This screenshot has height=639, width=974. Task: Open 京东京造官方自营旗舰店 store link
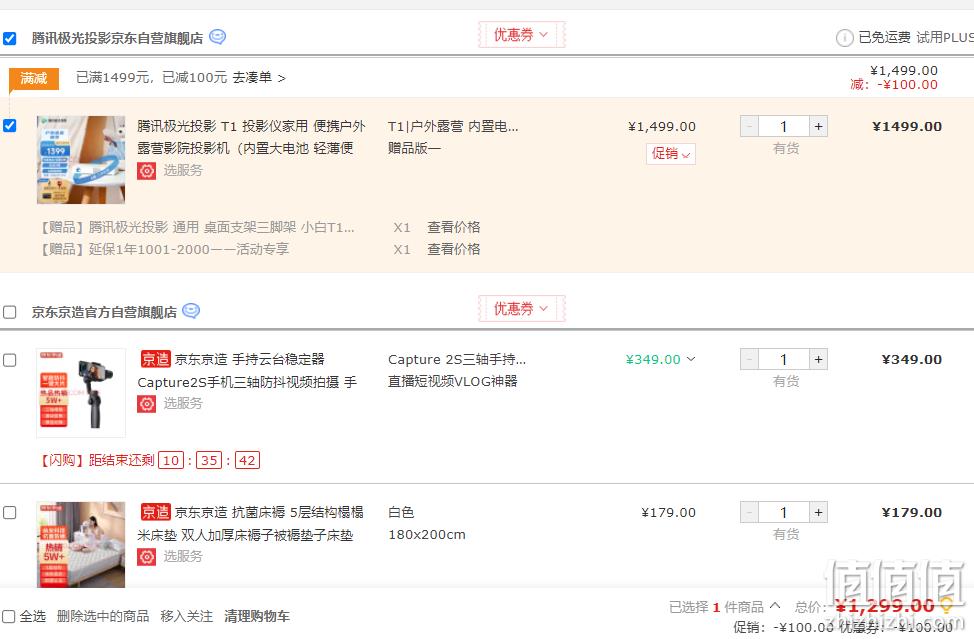104,312
